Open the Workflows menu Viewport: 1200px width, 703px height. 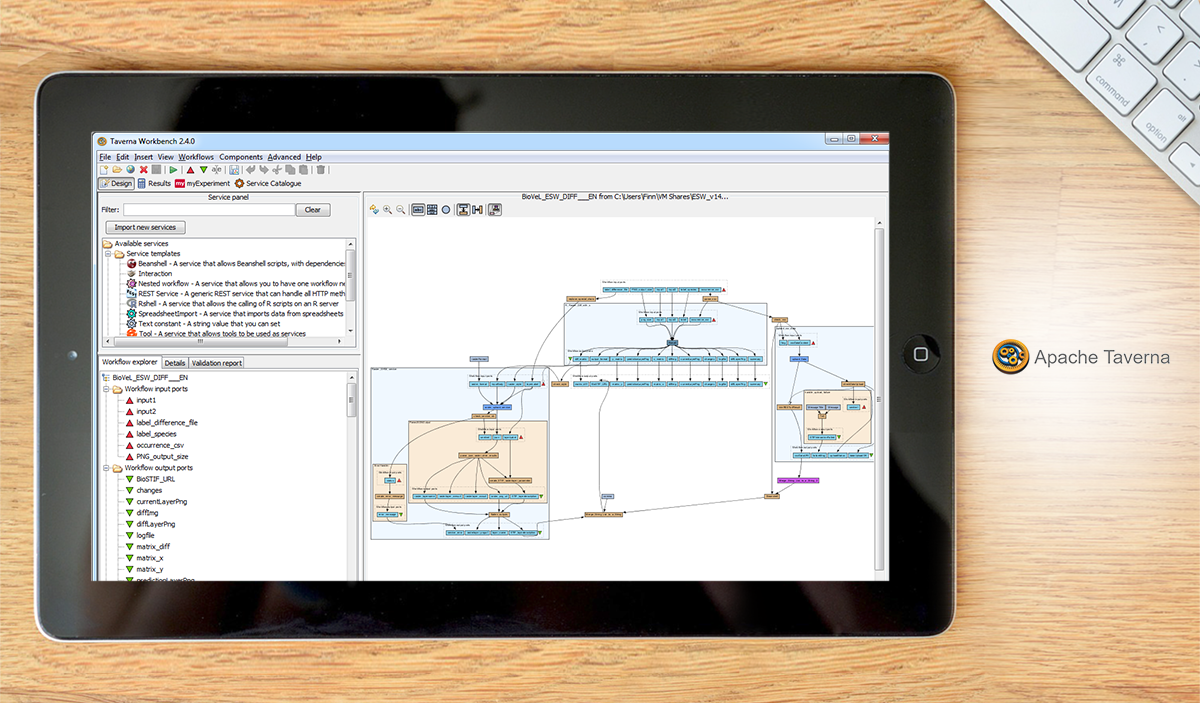[194, 157]
